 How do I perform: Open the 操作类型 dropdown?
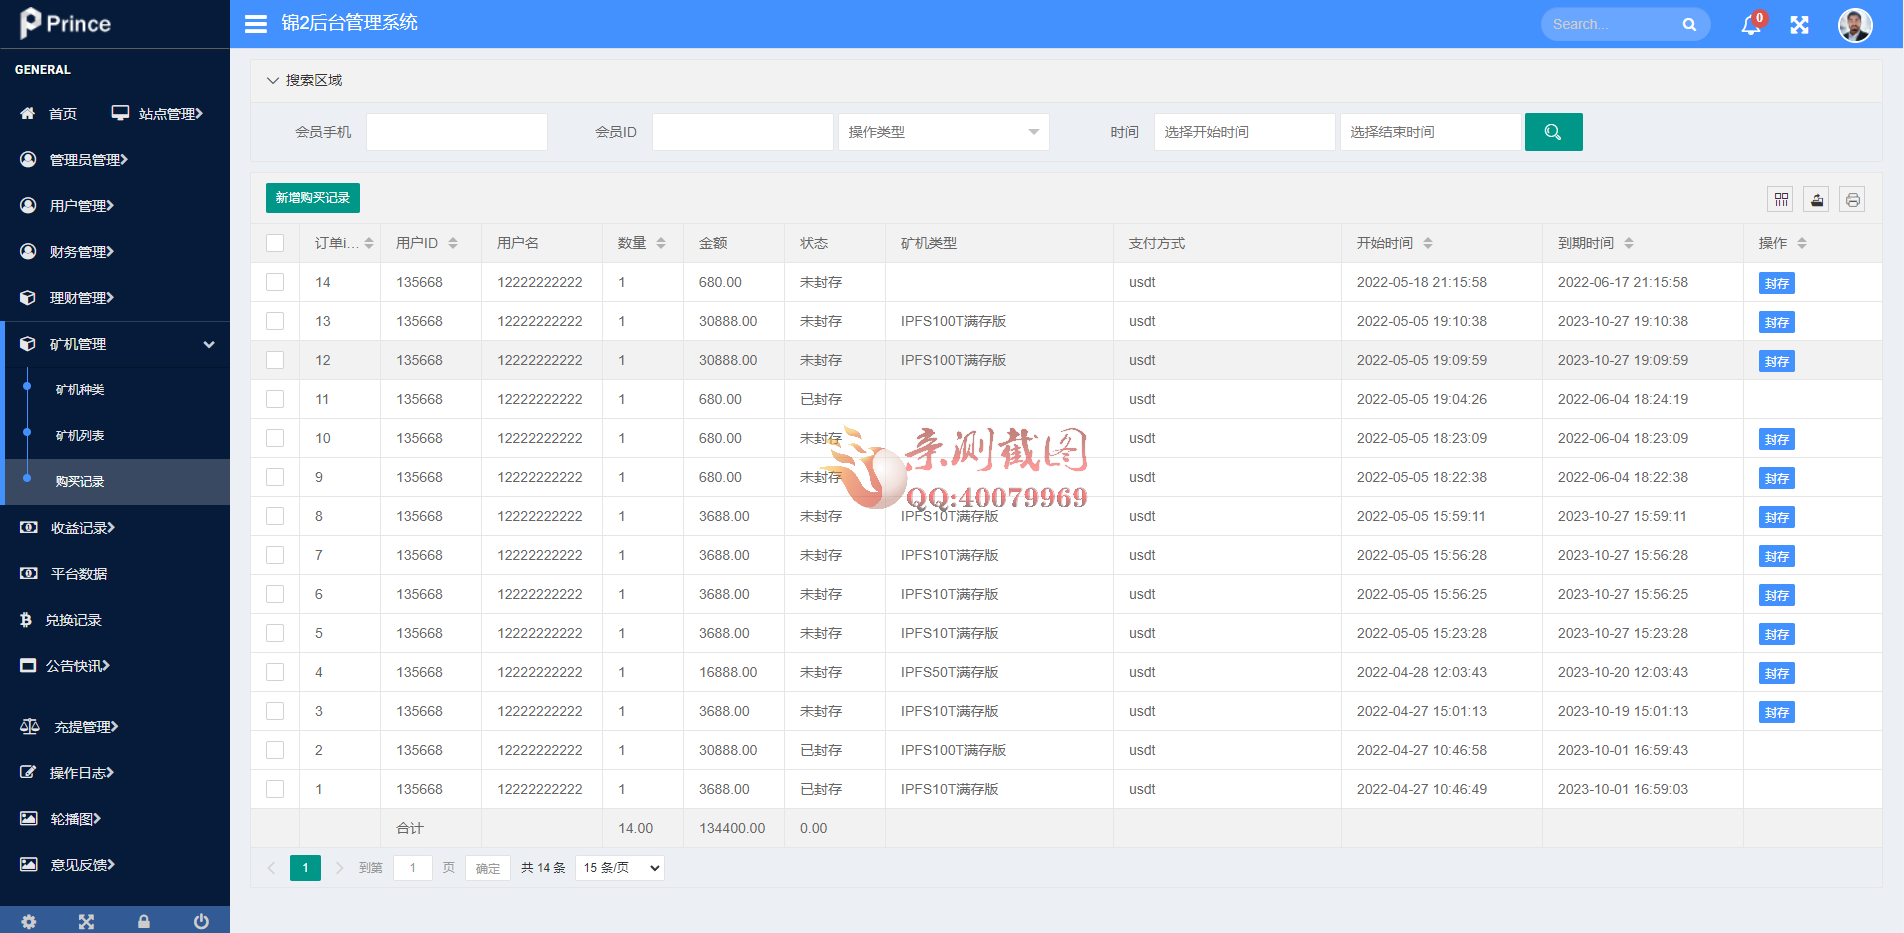click(x=943, y=131)
